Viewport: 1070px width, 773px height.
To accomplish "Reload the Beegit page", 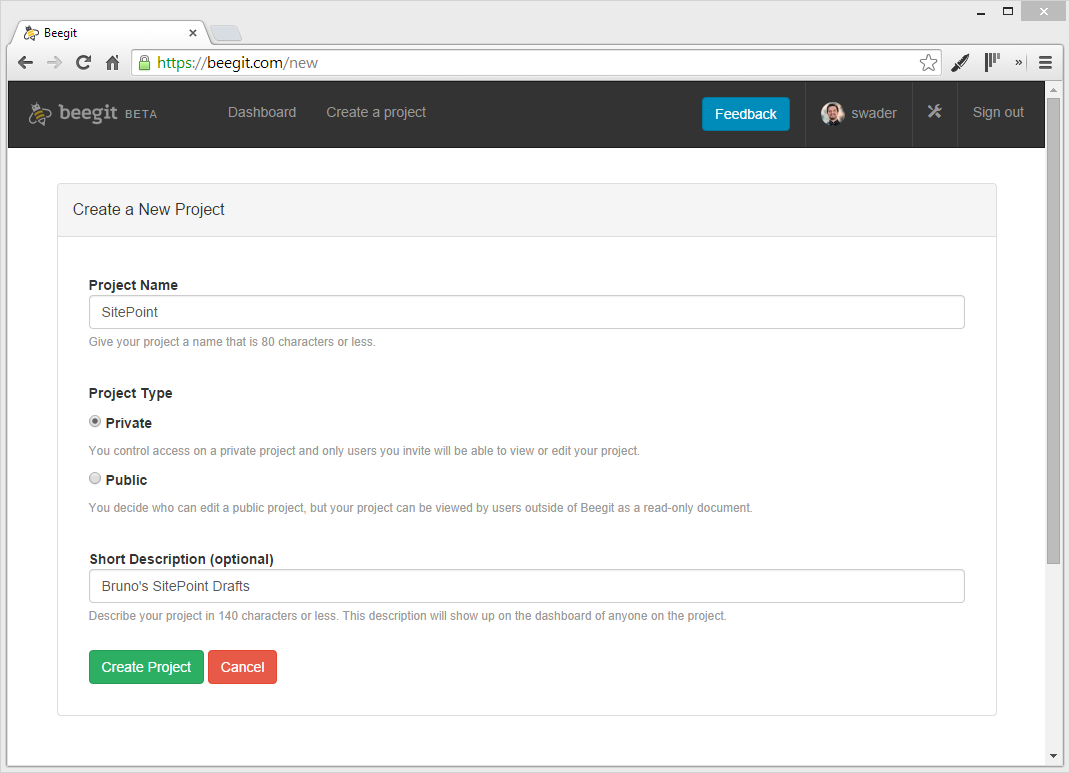I will tap(83, 63).
